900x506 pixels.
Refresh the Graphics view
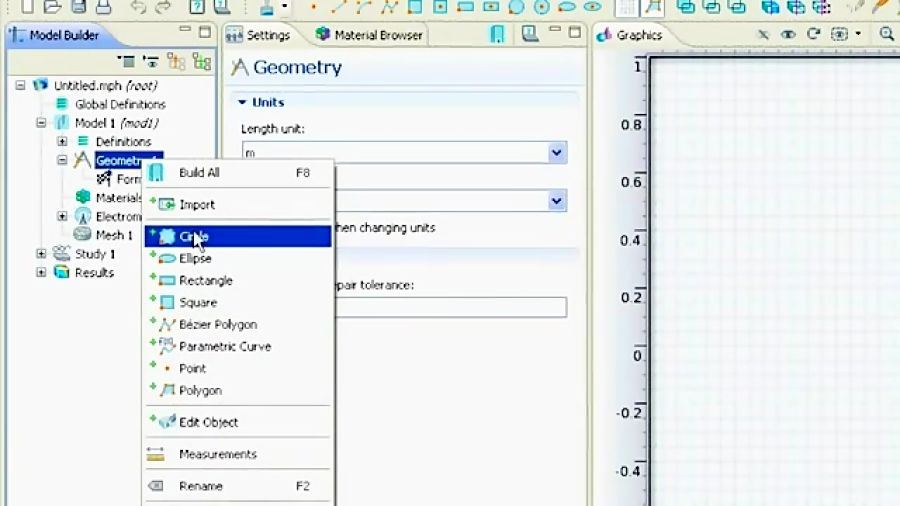(813, 34)
